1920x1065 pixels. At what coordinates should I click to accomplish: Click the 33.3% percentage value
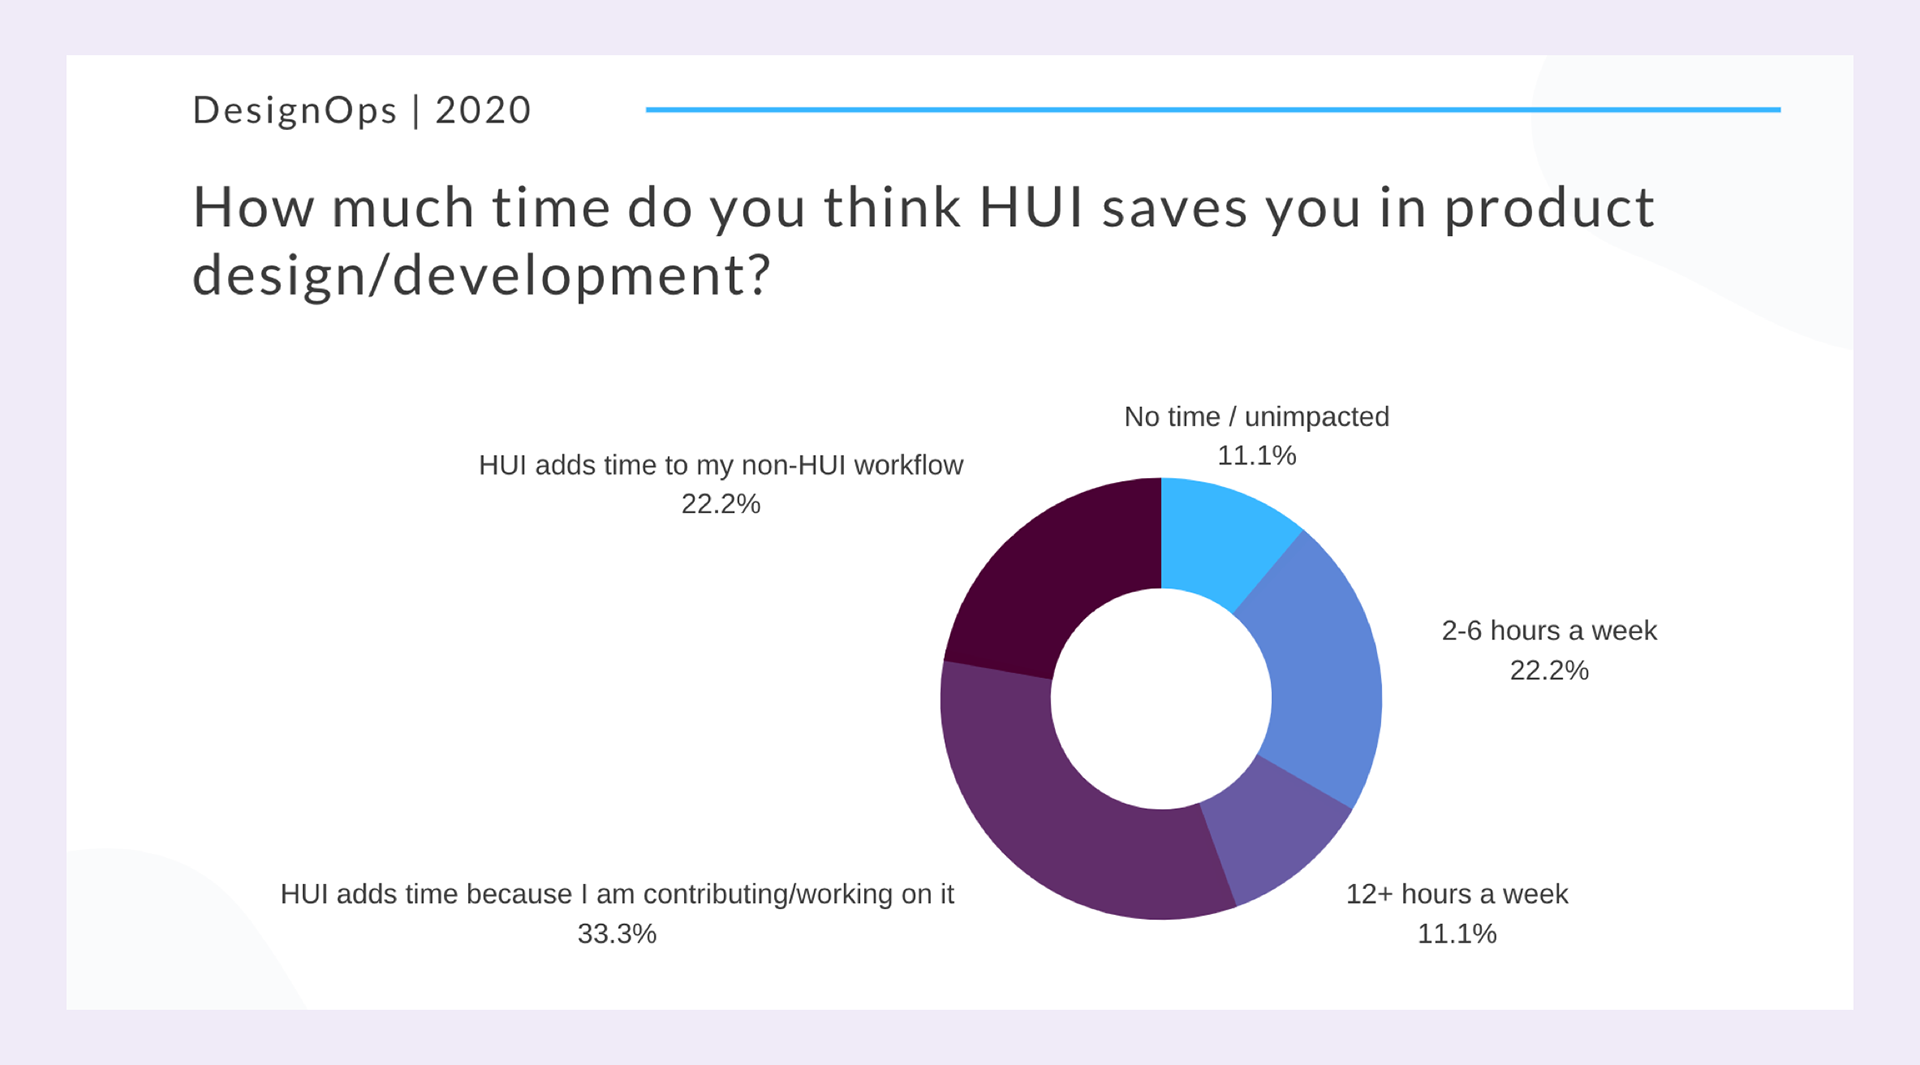coord(616,934)
